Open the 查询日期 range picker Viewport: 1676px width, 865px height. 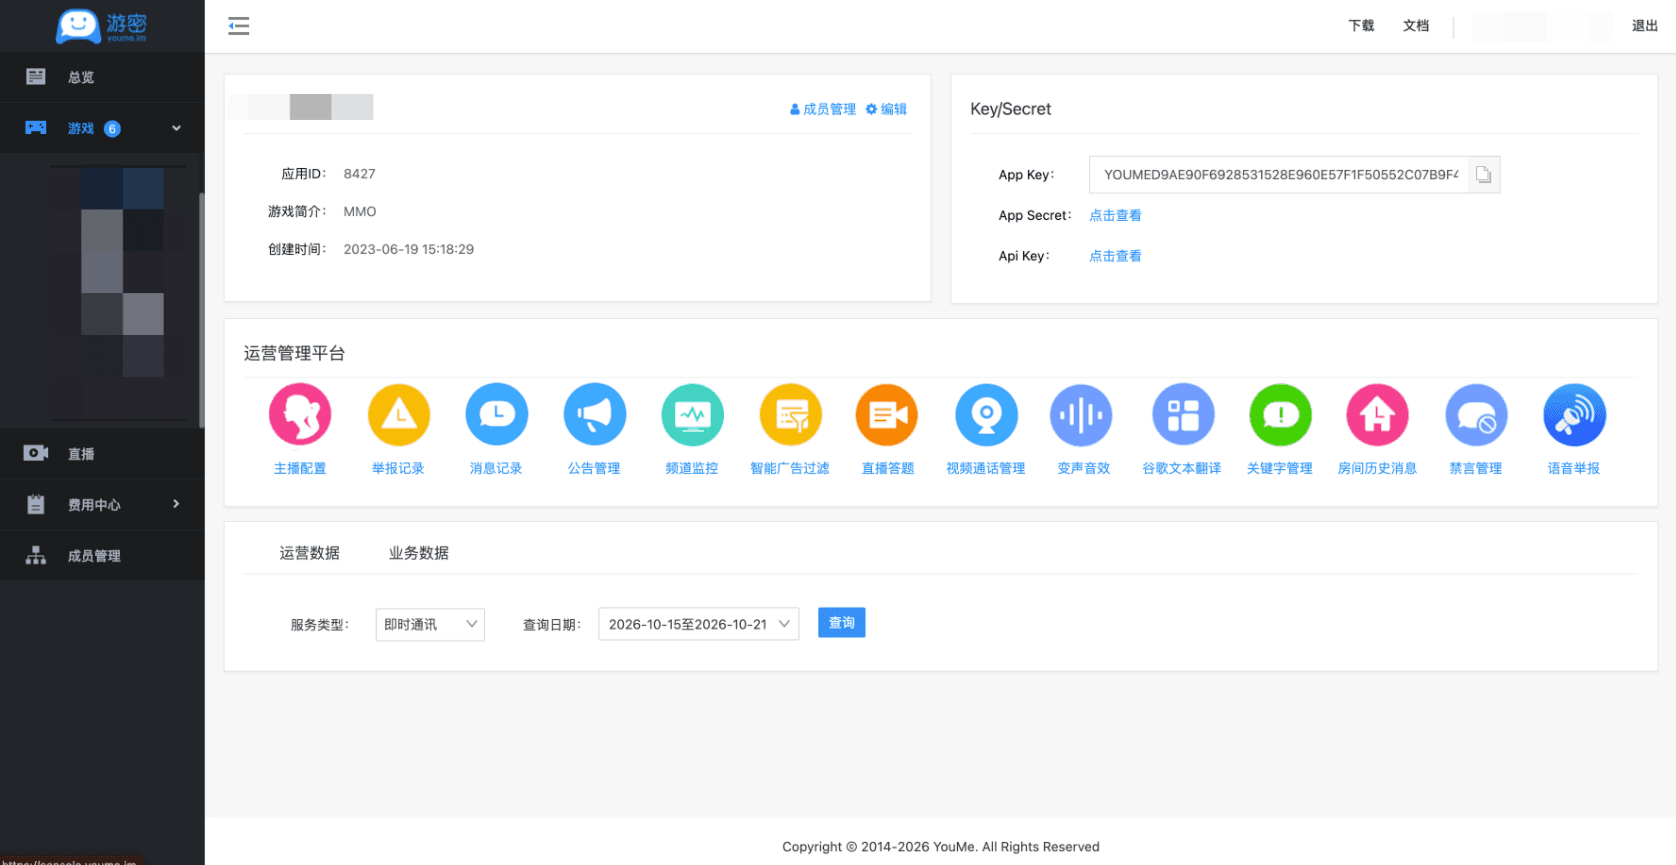(698, 624)
